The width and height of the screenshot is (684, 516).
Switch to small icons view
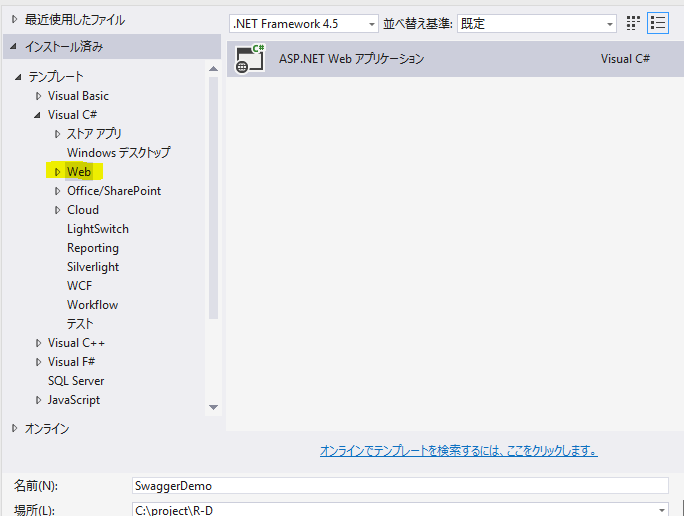633,23
